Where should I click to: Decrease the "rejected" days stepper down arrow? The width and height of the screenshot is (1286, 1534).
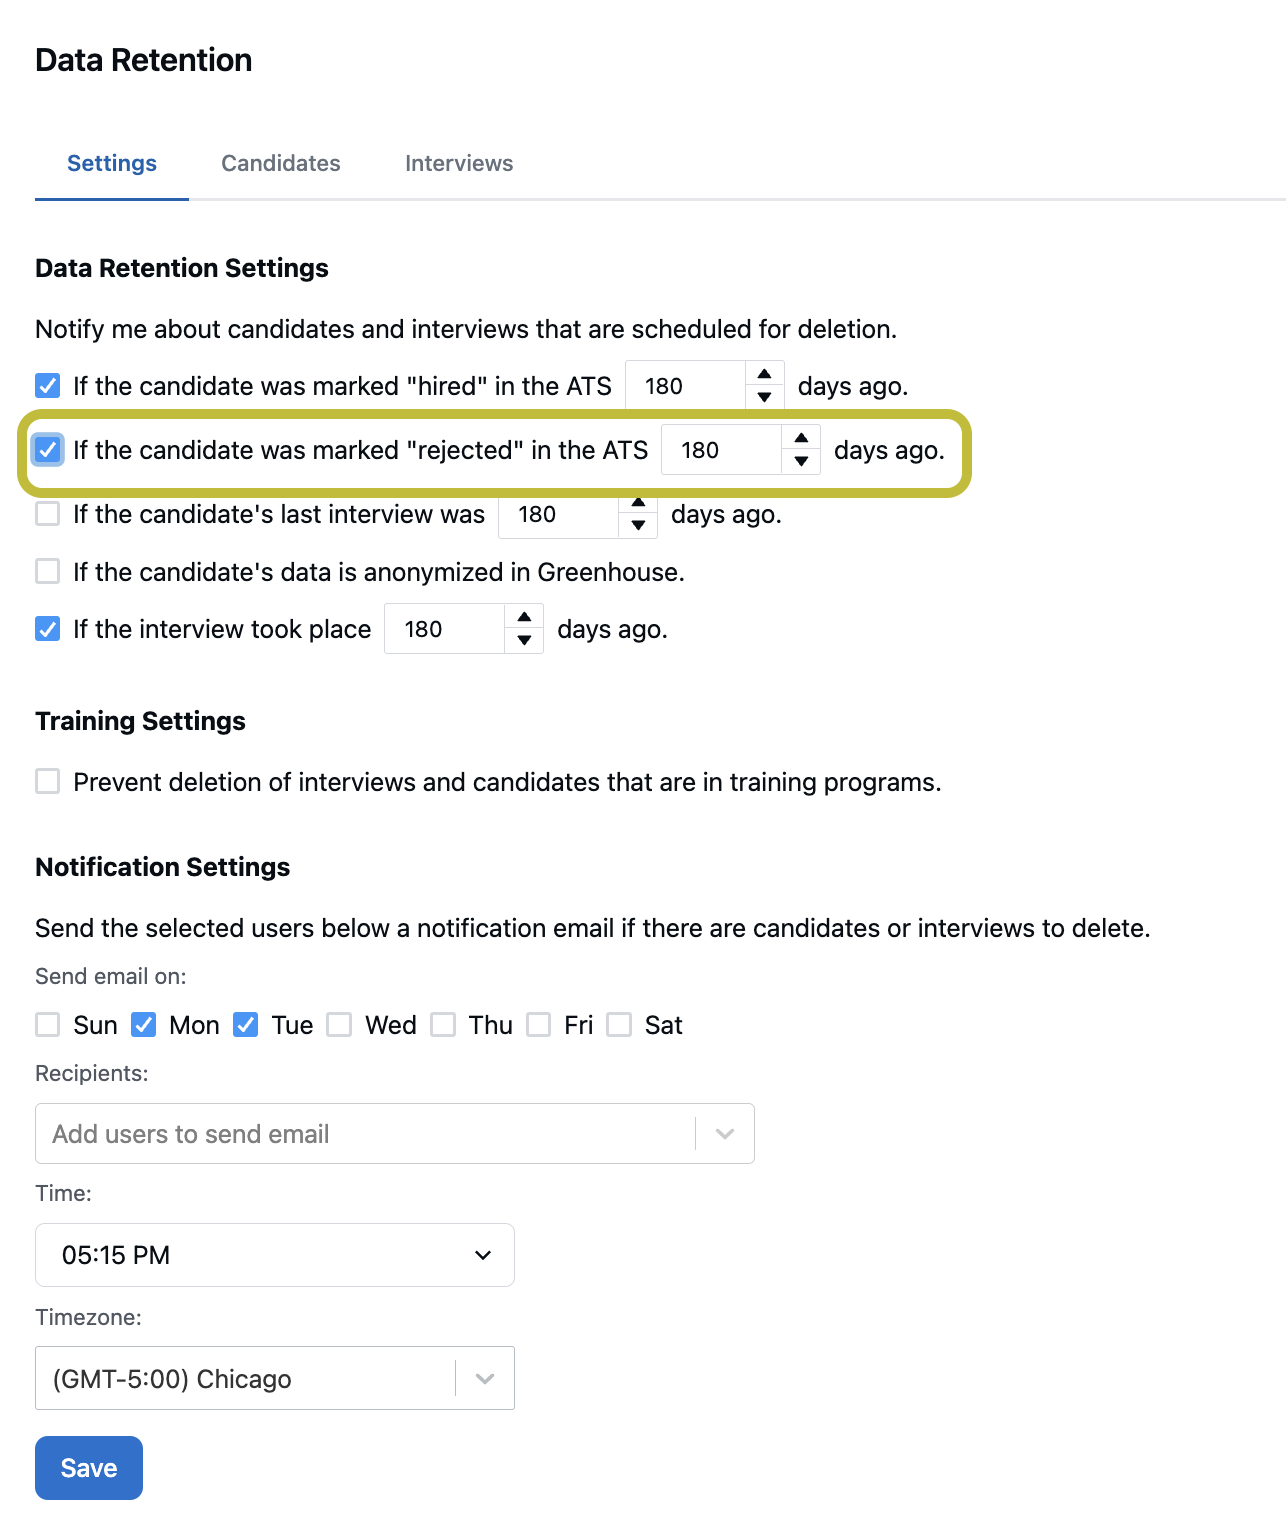[x=801, y=461]
